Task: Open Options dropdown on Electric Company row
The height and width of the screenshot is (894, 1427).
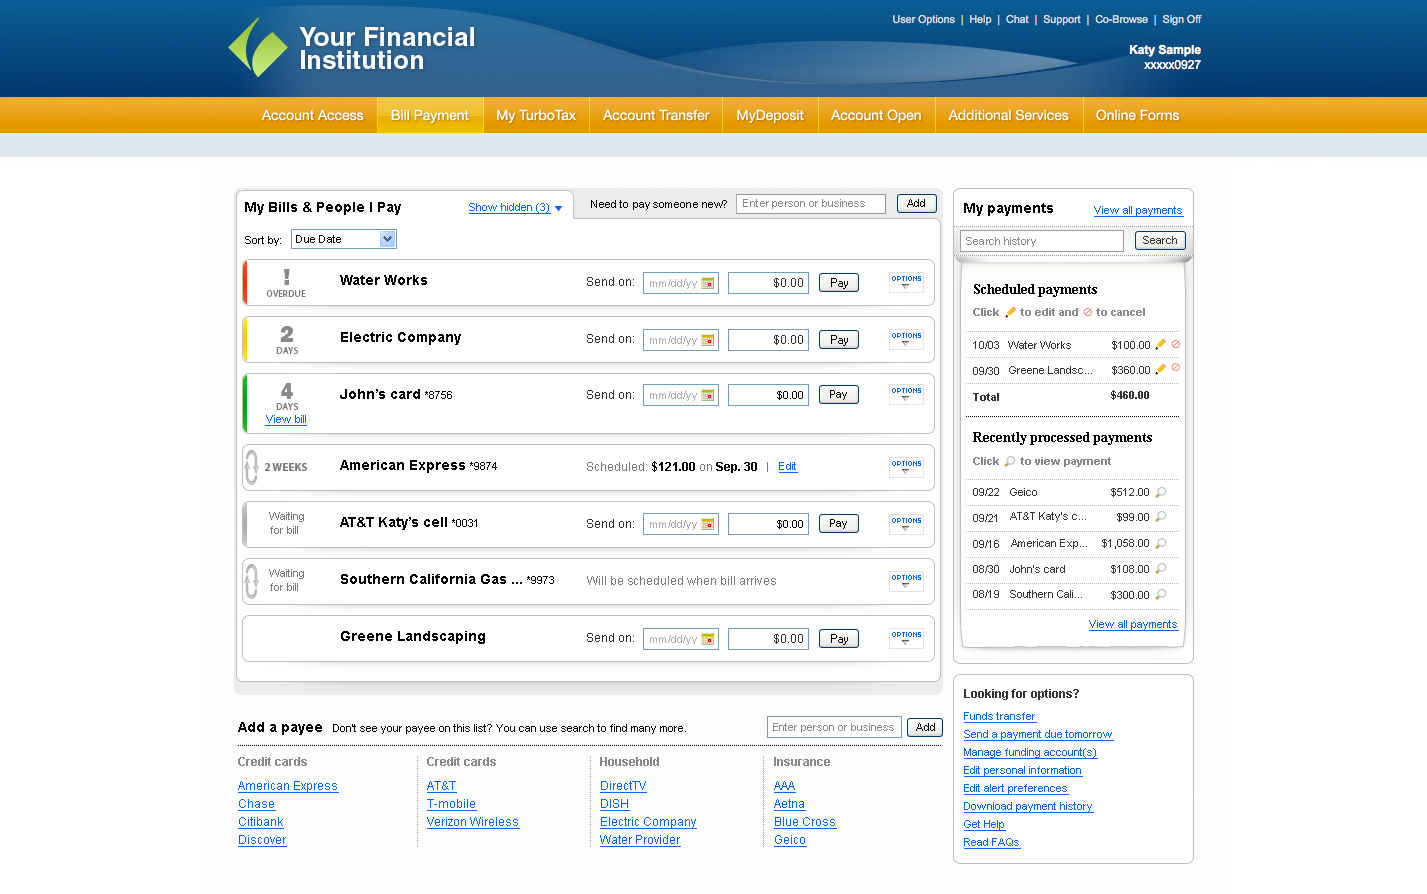Action: point(906,338)
